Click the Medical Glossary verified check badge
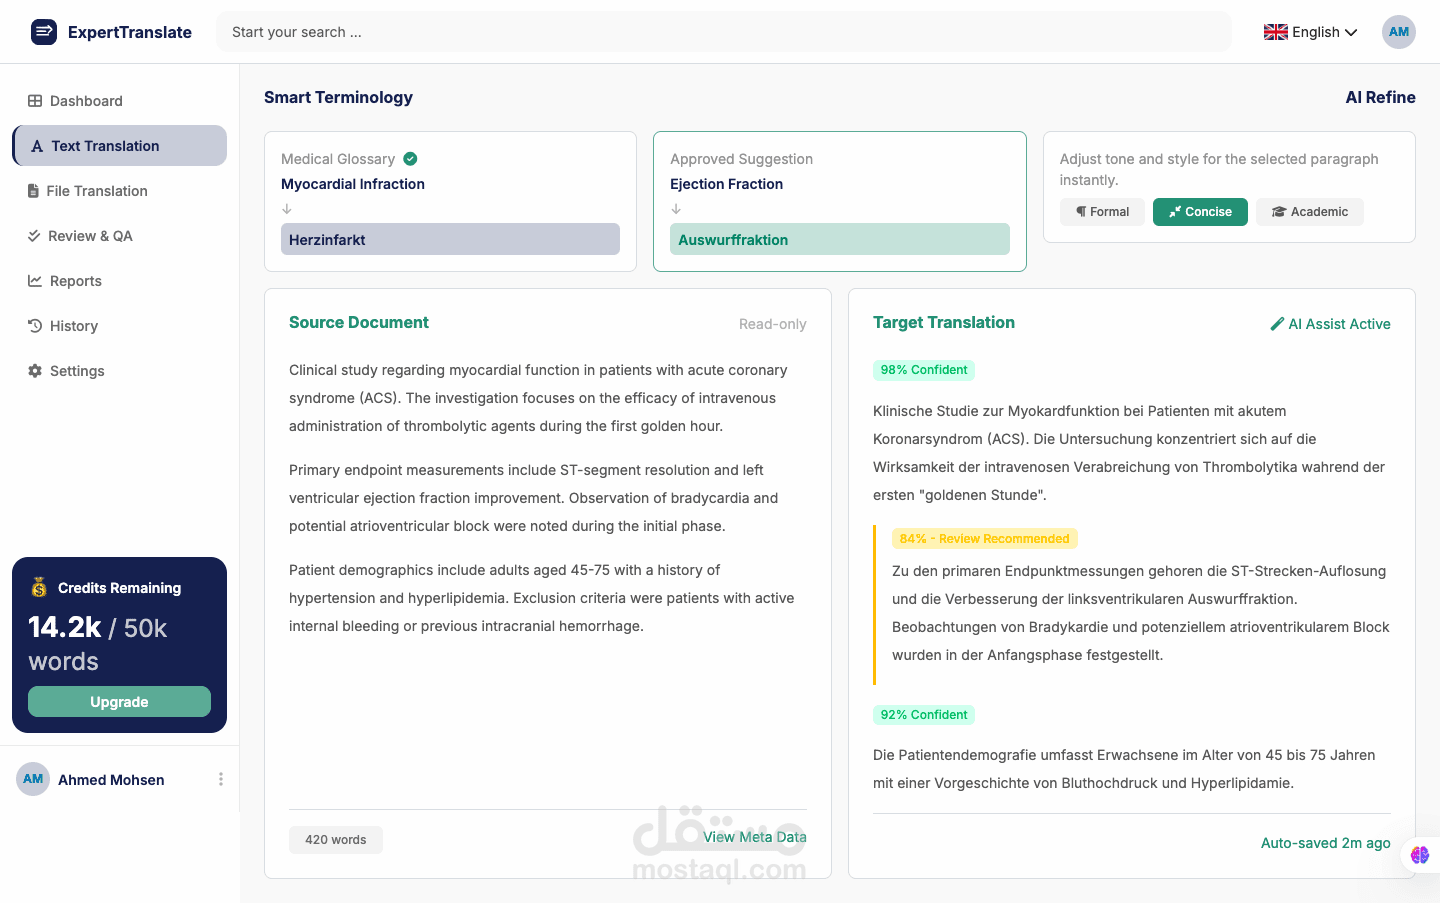This screenshot has width=1440, height=903. coord(410,159)
